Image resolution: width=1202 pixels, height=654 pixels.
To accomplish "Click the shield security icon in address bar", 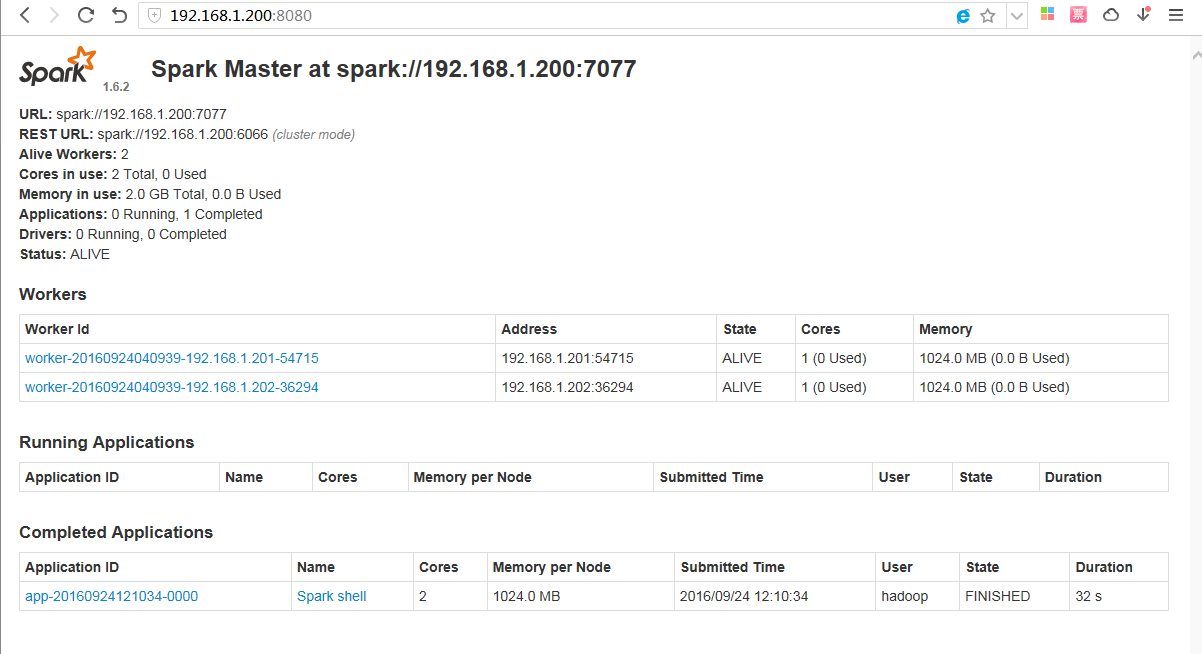I will pyautogui.click(x=154, y=15).
